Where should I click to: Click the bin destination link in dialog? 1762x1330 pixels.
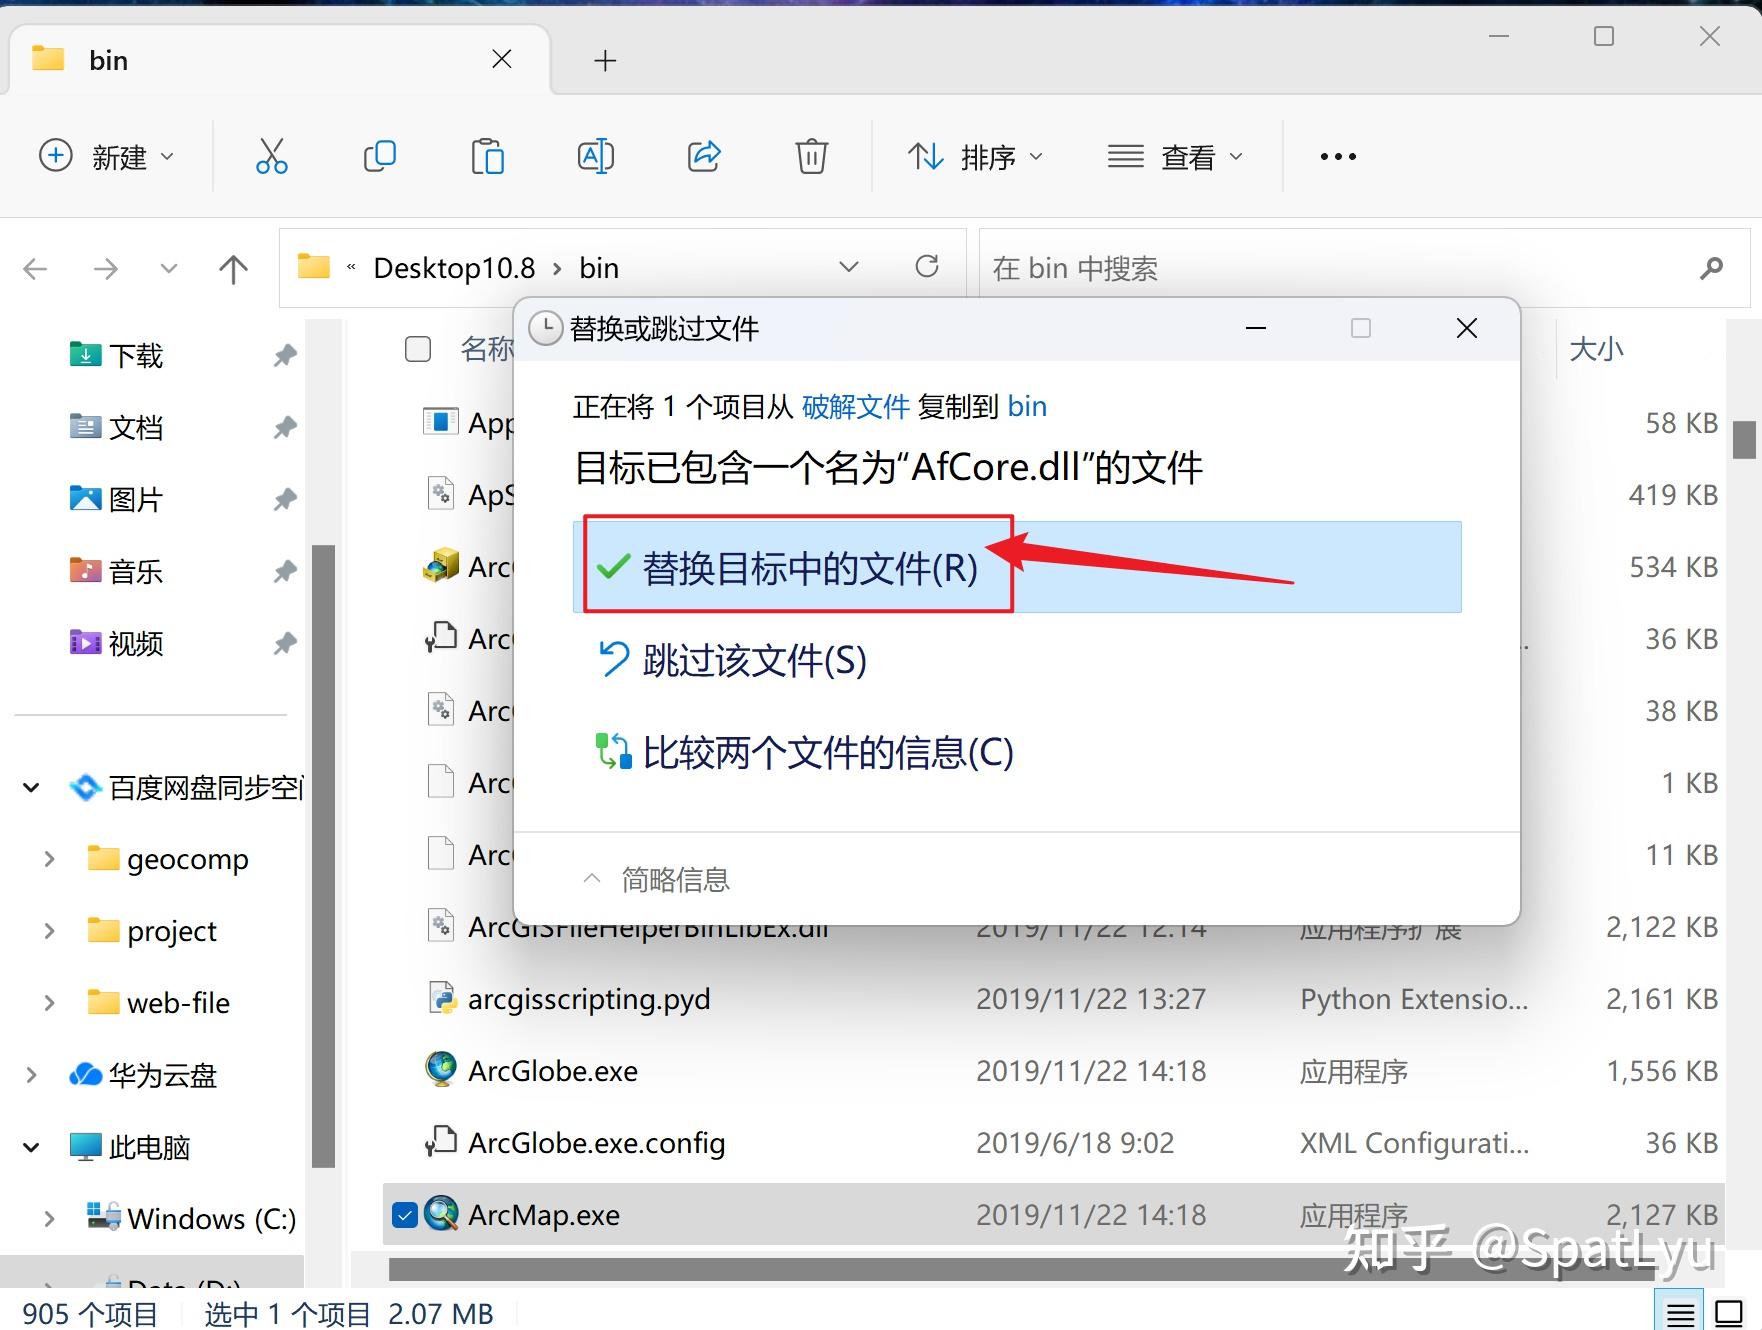pos(1027,406)
